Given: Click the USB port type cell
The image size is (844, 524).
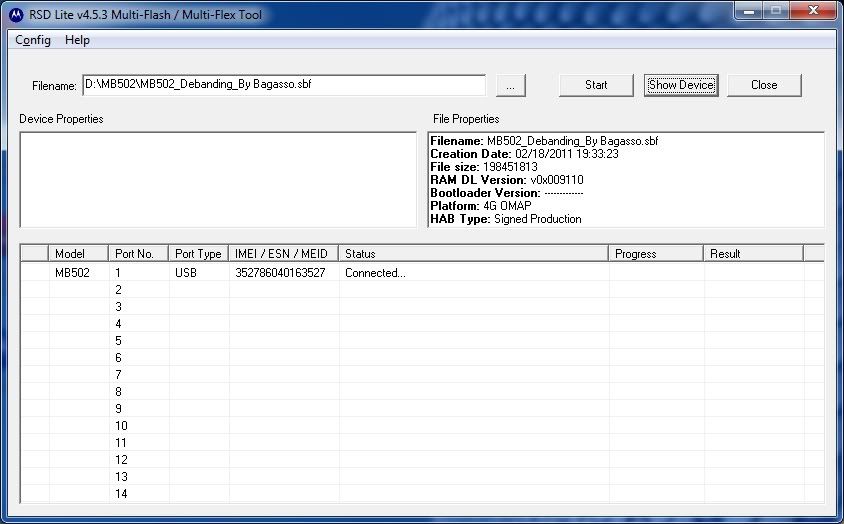Looking at the screenshot, I should point(186,273).
